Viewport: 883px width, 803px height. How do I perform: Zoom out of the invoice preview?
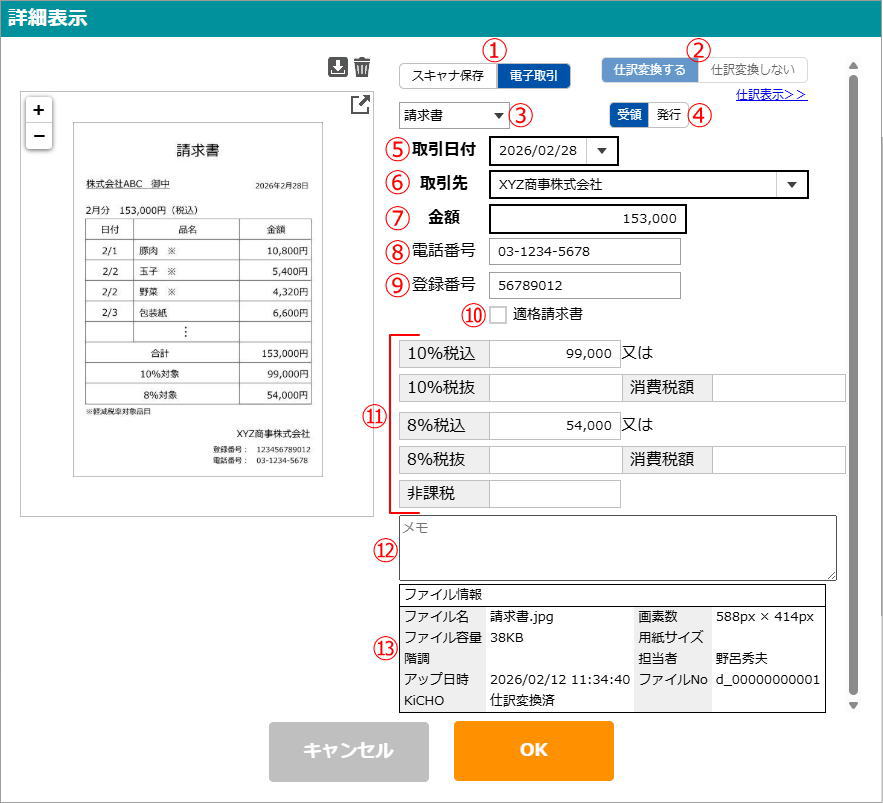38,136
